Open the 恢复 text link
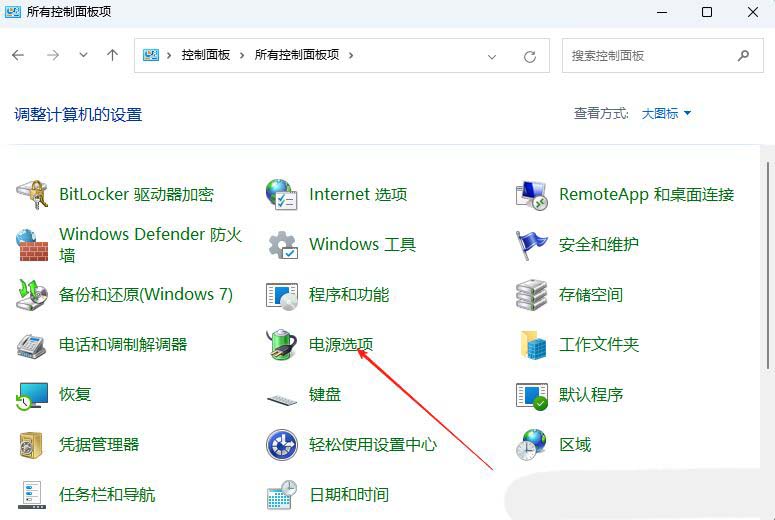 [75, 394]
